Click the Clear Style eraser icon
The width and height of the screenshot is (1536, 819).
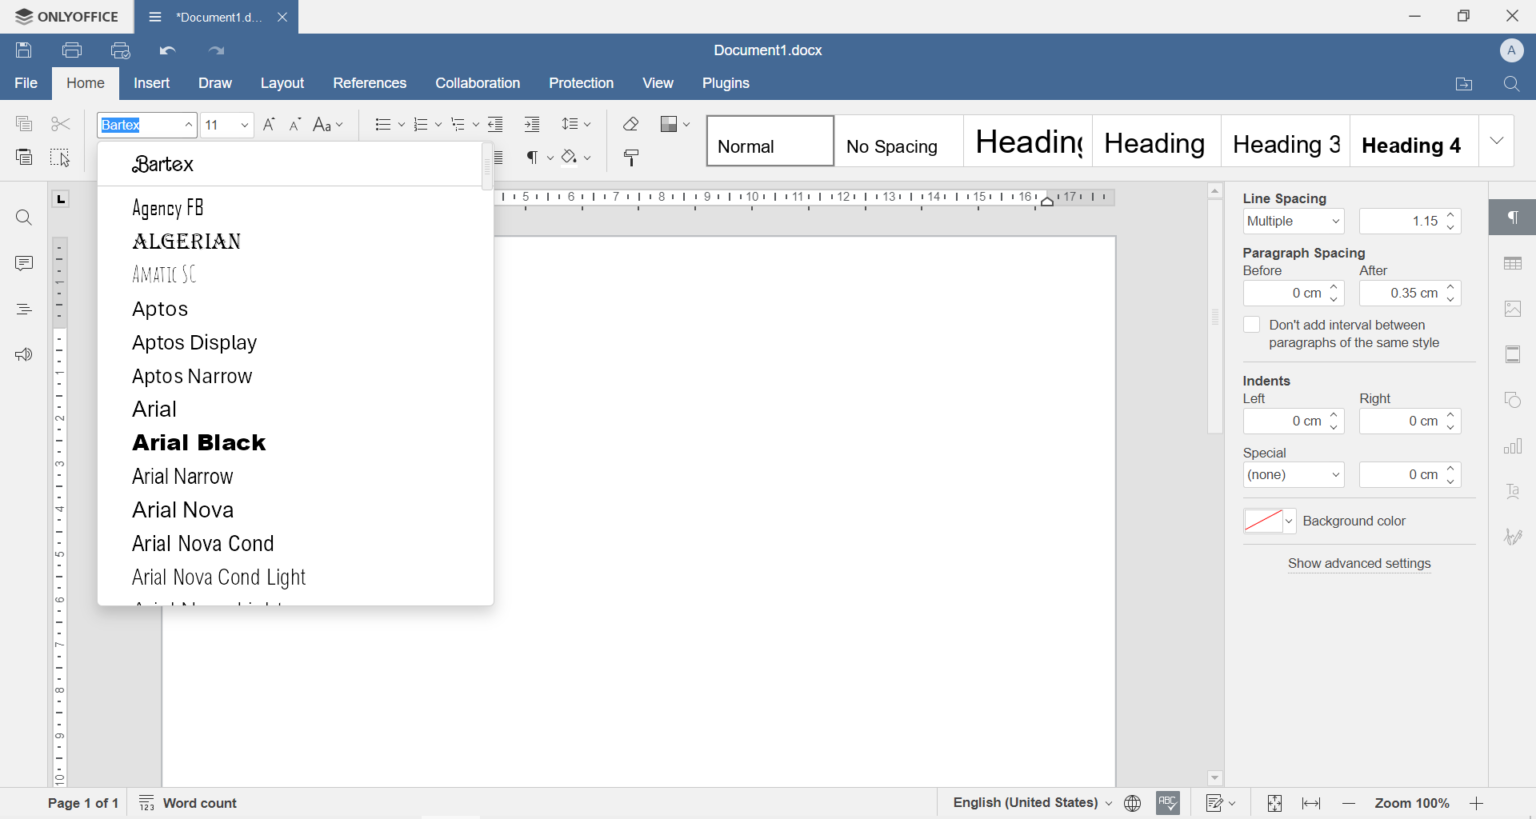[x=630, y=124]
